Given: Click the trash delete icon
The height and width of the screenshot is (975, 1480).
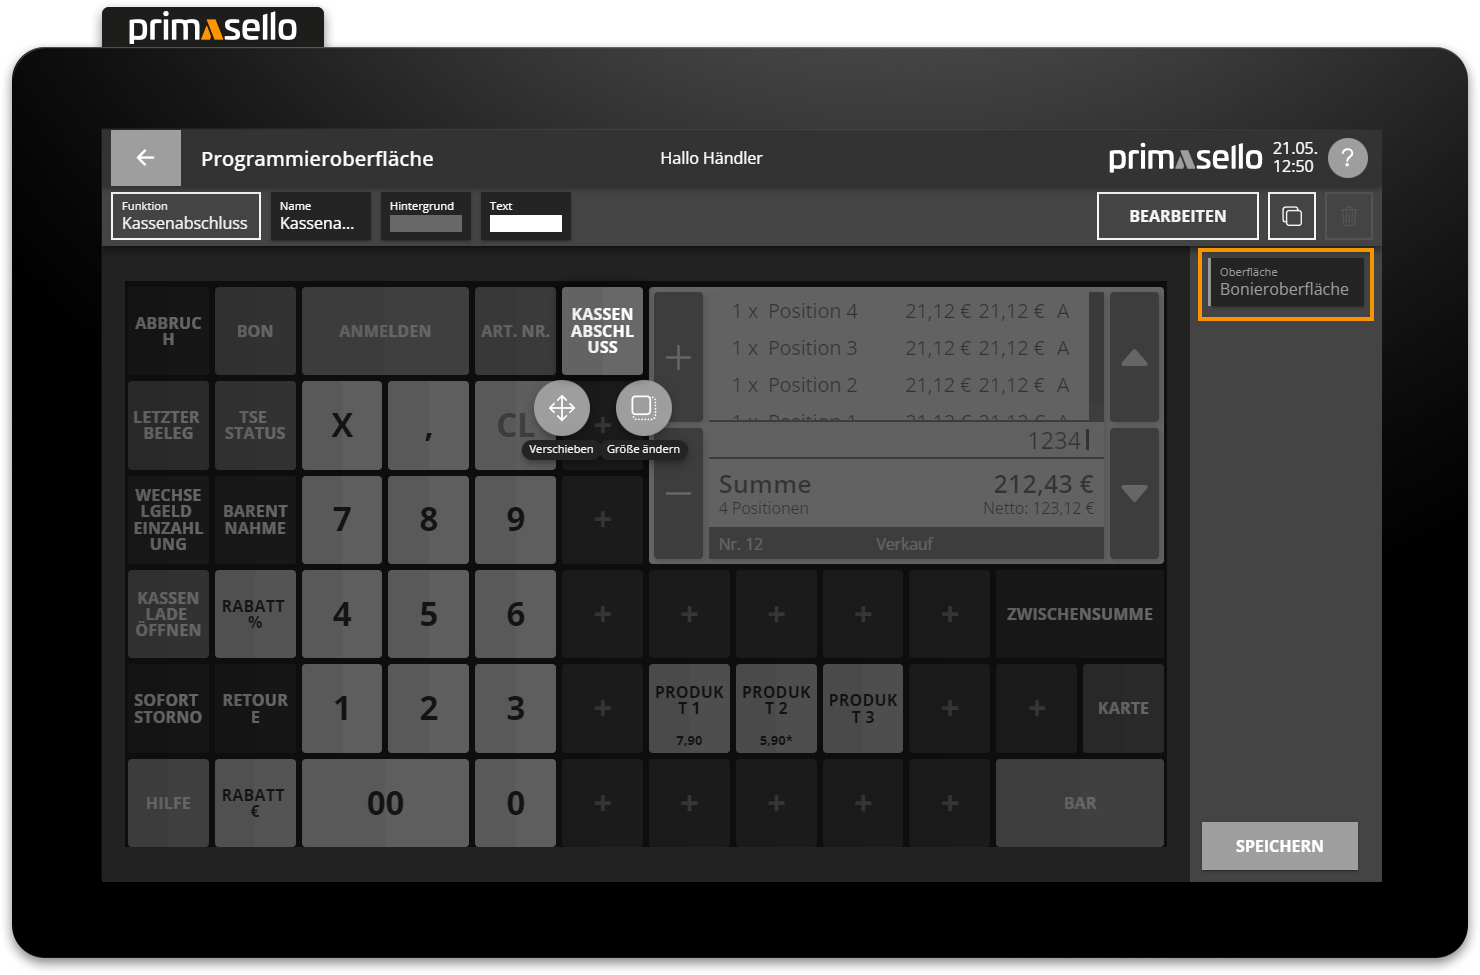Looking at the screenshot, I should pyautogui.click(x=1348, y=216).
